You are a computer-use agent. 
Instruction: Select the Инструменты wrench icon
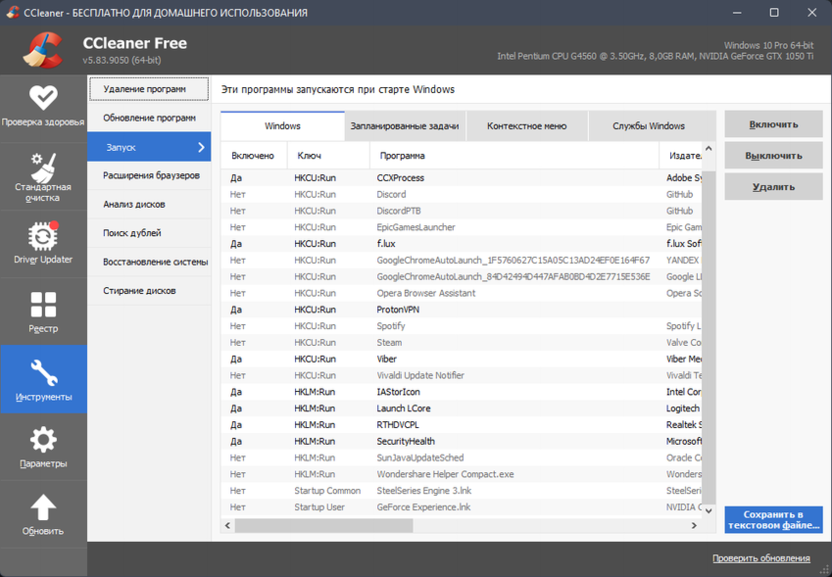pos(43,372)
